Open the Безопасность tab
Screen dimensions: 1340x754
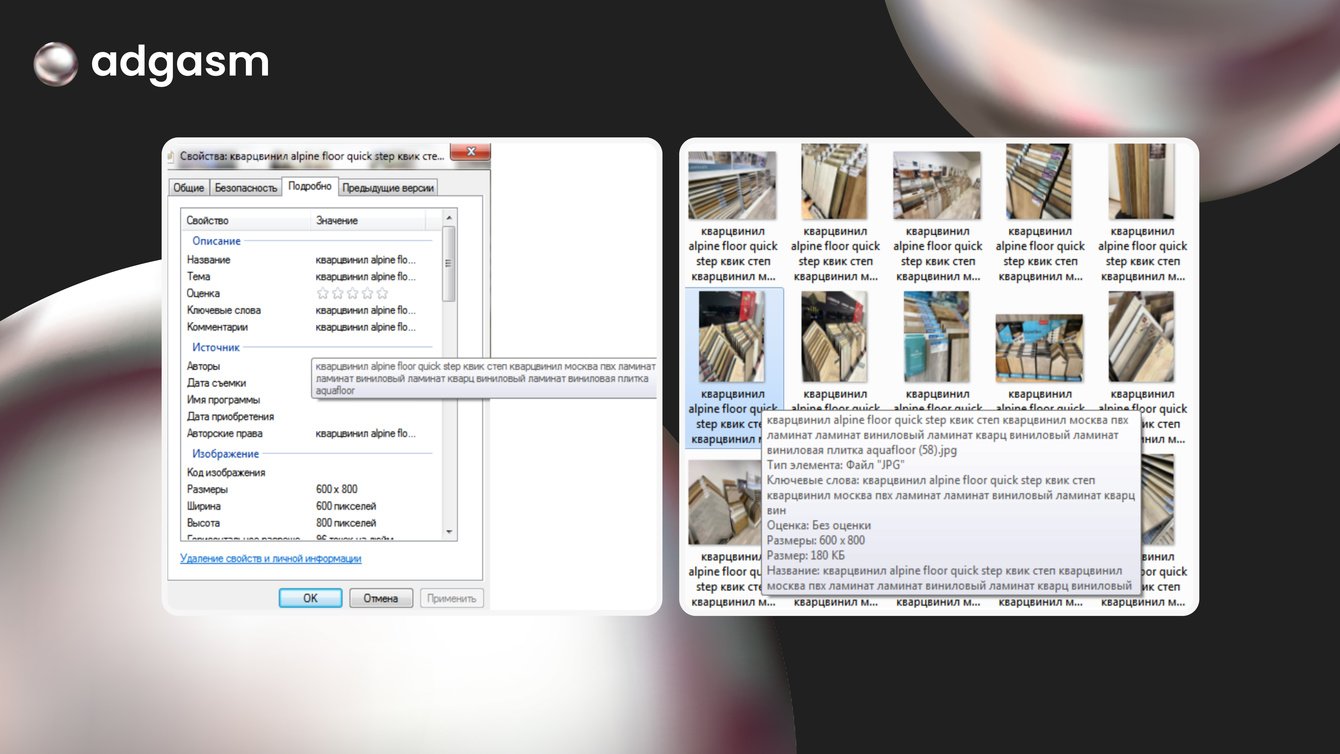click(245, 188)
